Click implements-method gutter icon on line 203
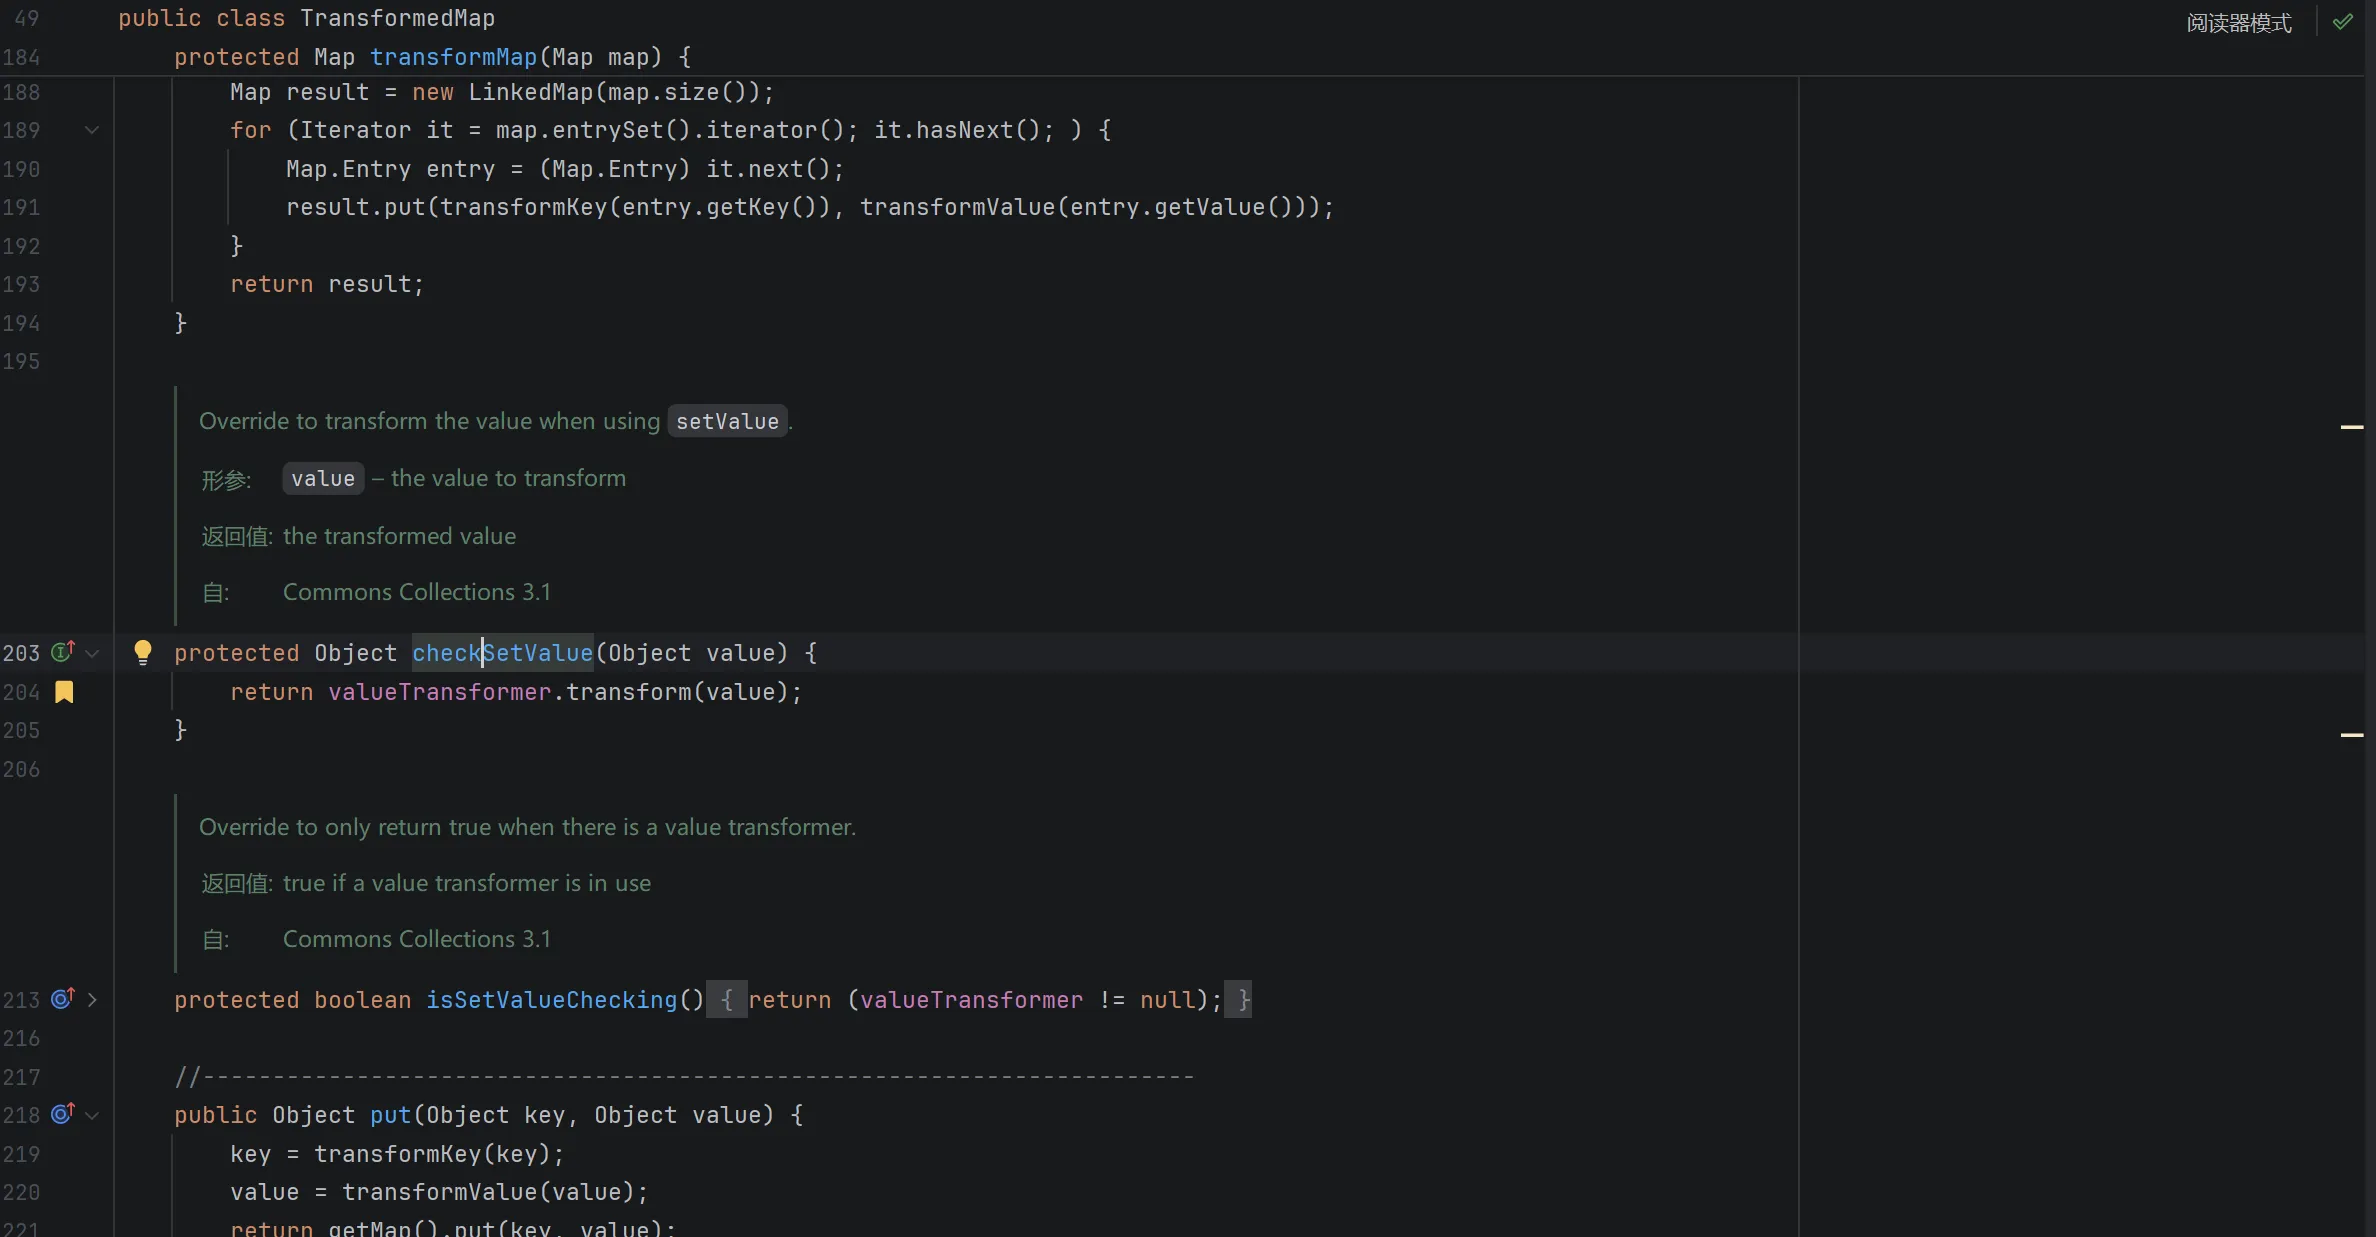 coord(63,652)
